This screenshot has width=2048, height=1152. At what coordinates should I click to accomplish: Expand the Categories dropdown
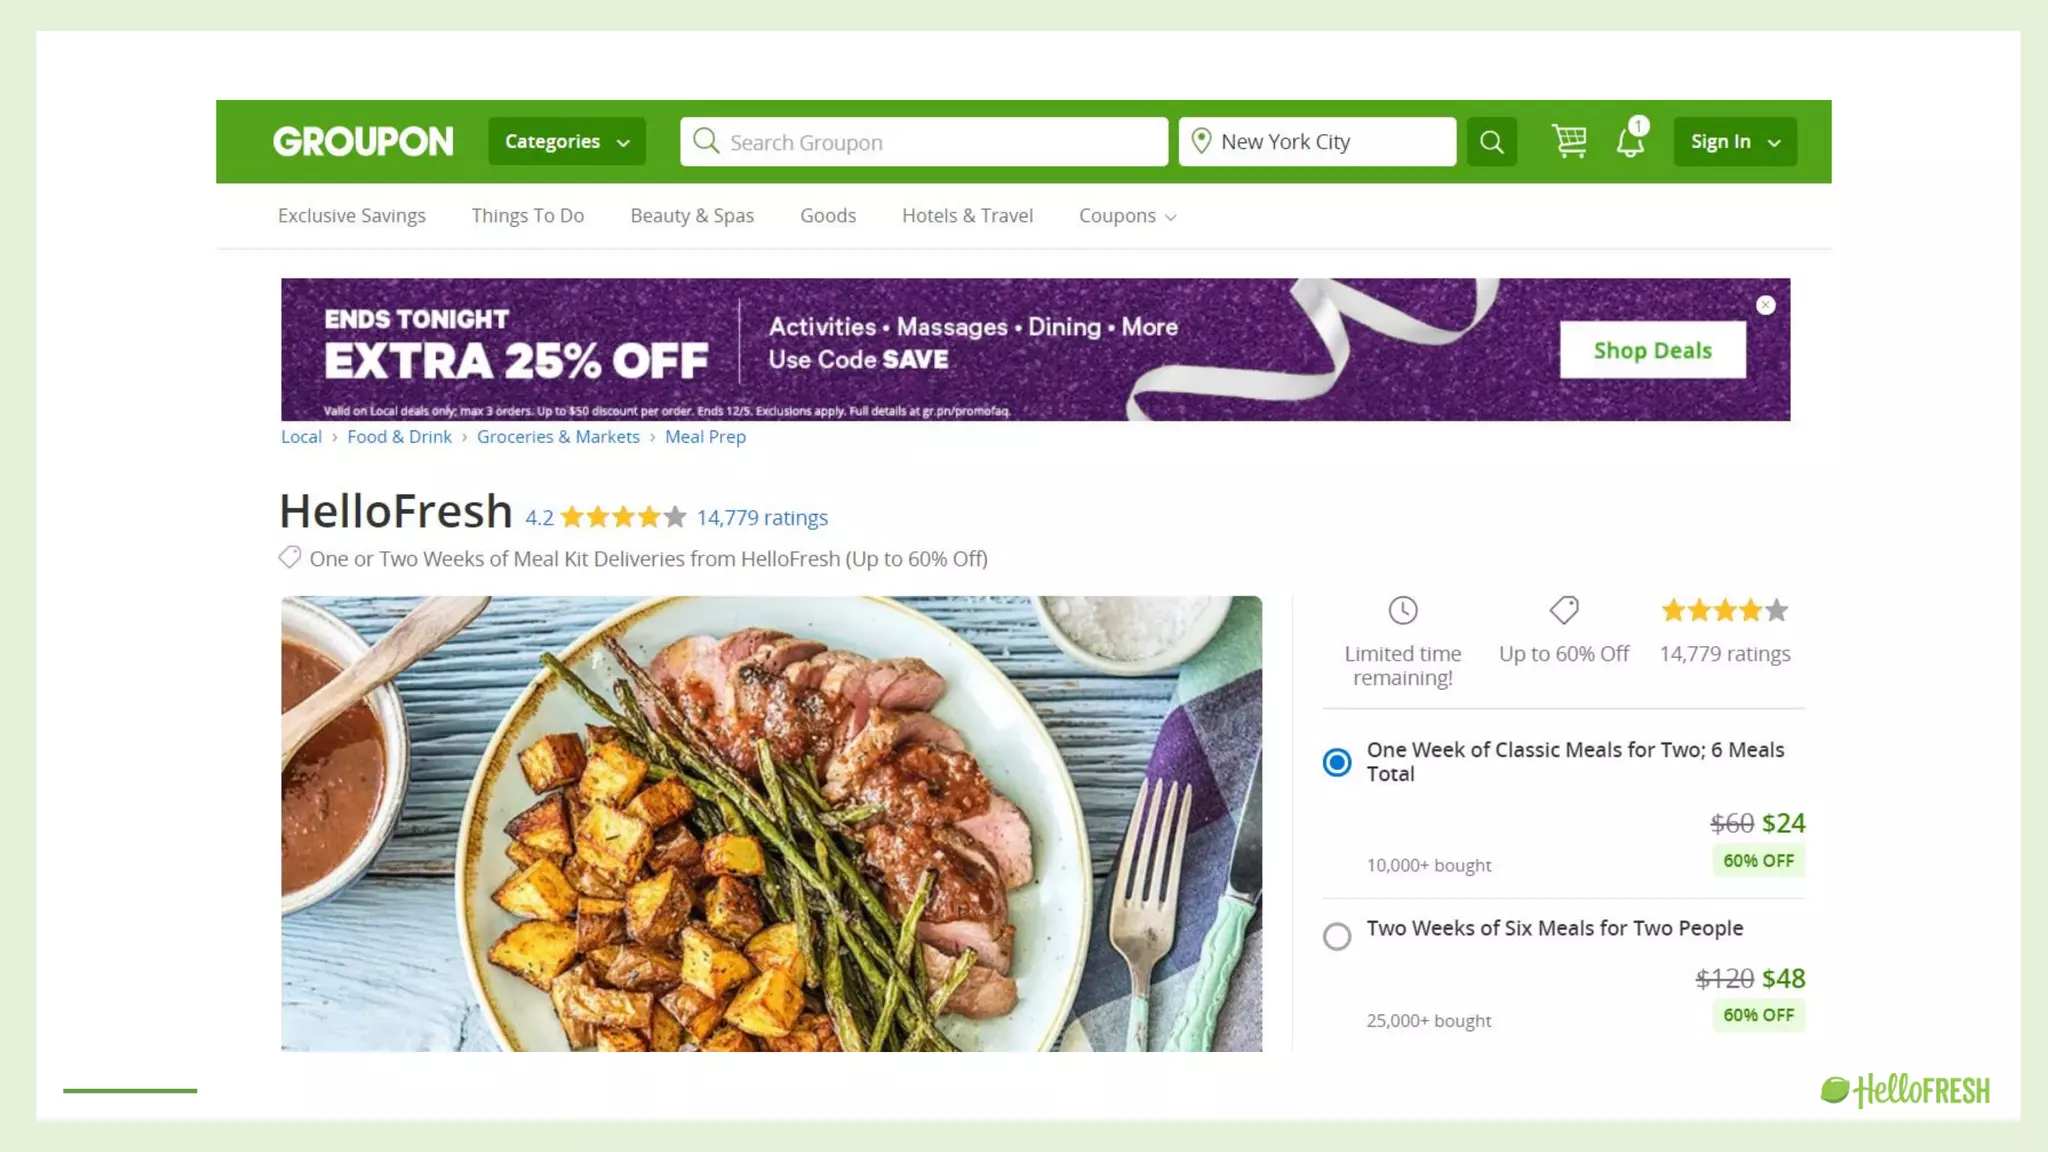567,141
